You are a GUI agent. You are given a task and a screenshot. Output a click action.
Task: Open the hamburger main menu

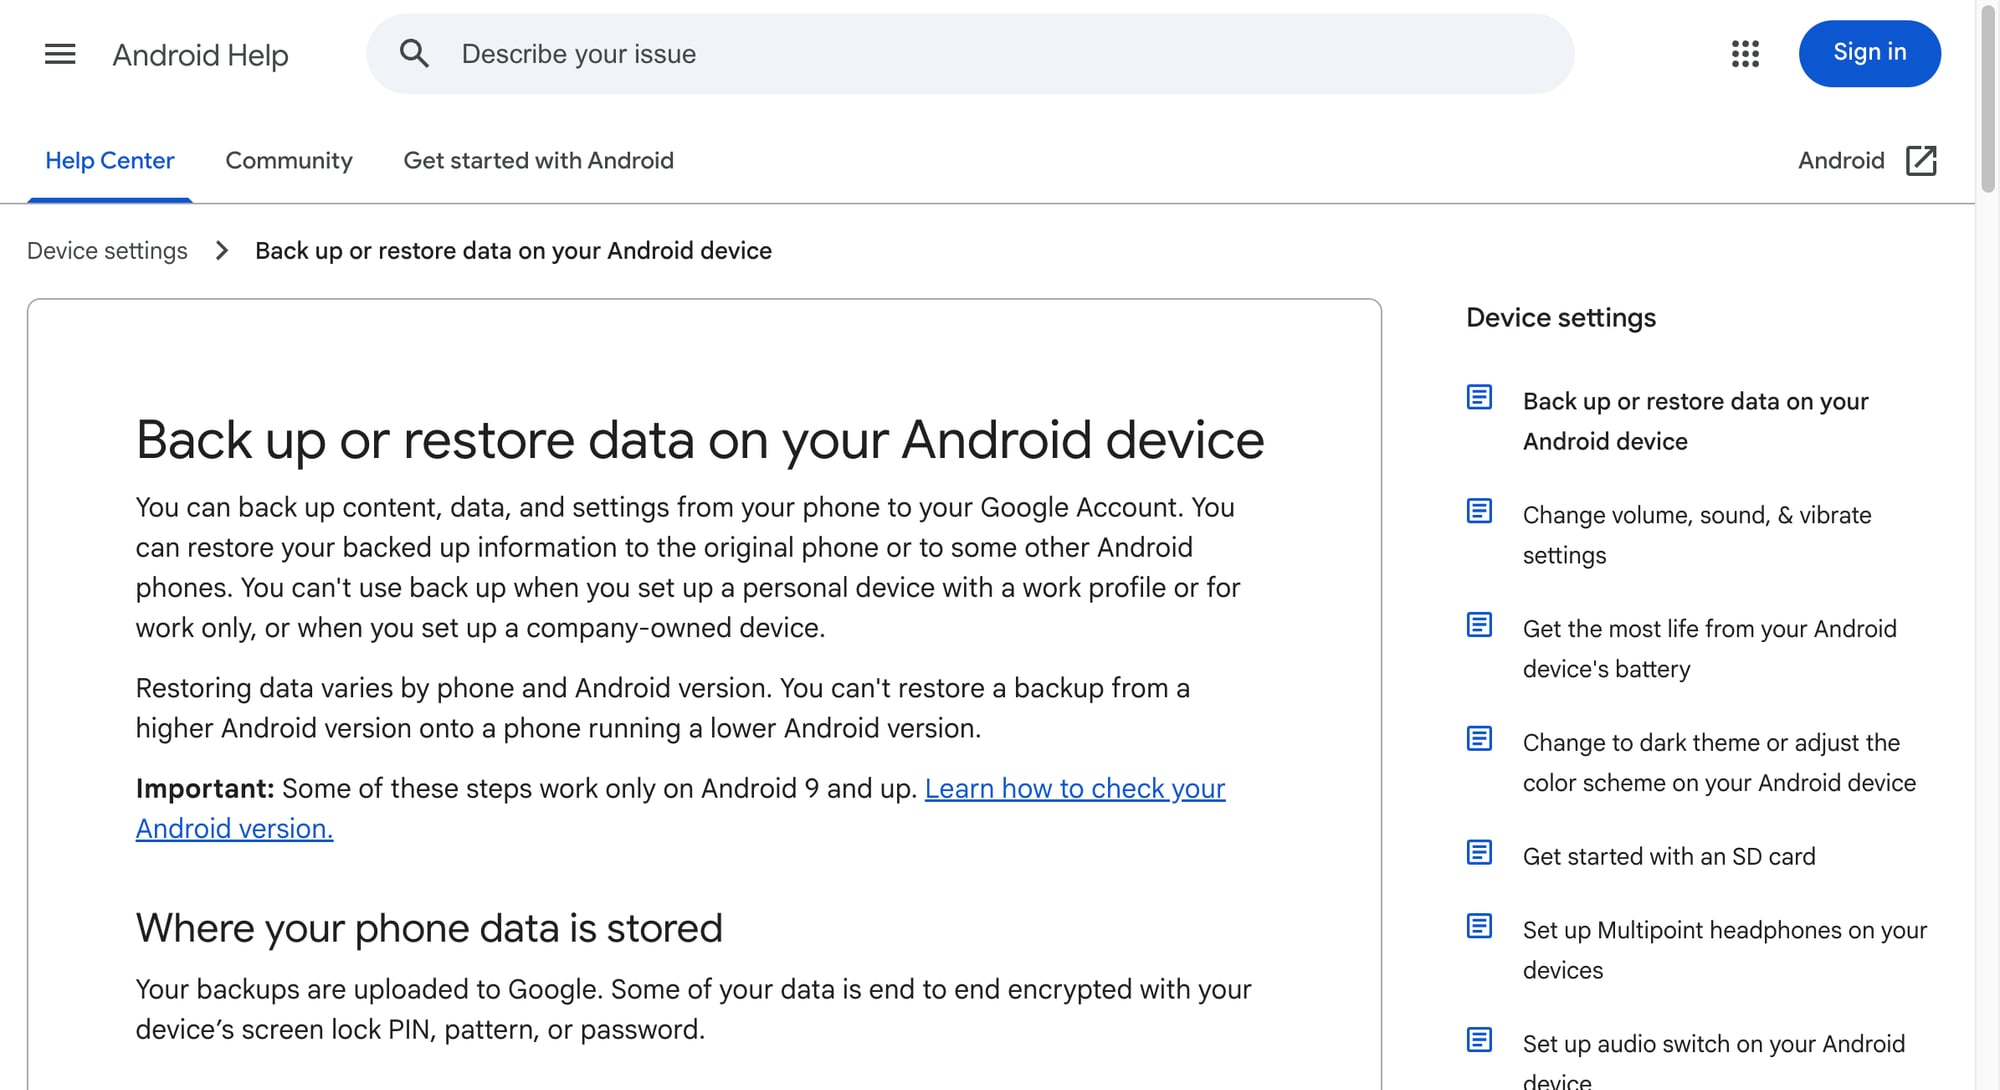(x=60, y=54)
